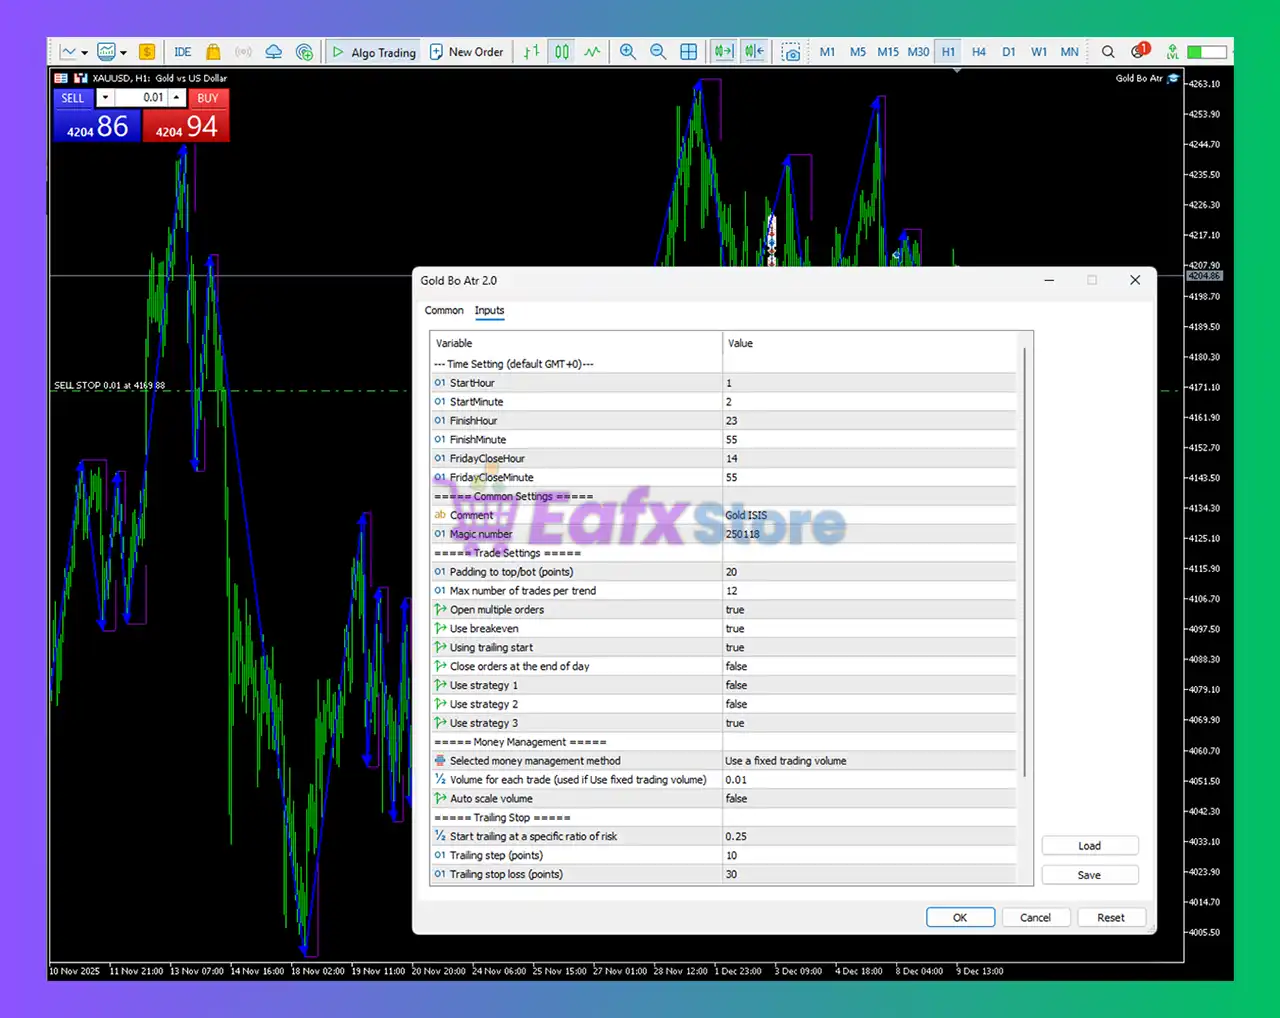This screenshot has height=1018, width=1280.
Task: Select the H4 timeframe
Action: (x=978, y=52)
